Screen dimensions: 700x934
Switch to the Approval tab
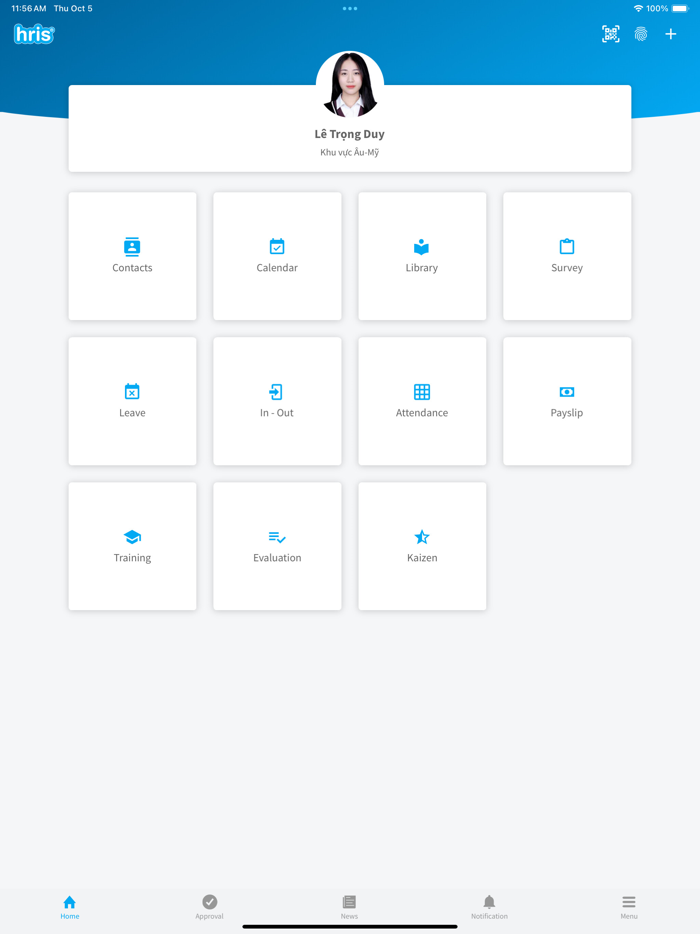[209, 907]
